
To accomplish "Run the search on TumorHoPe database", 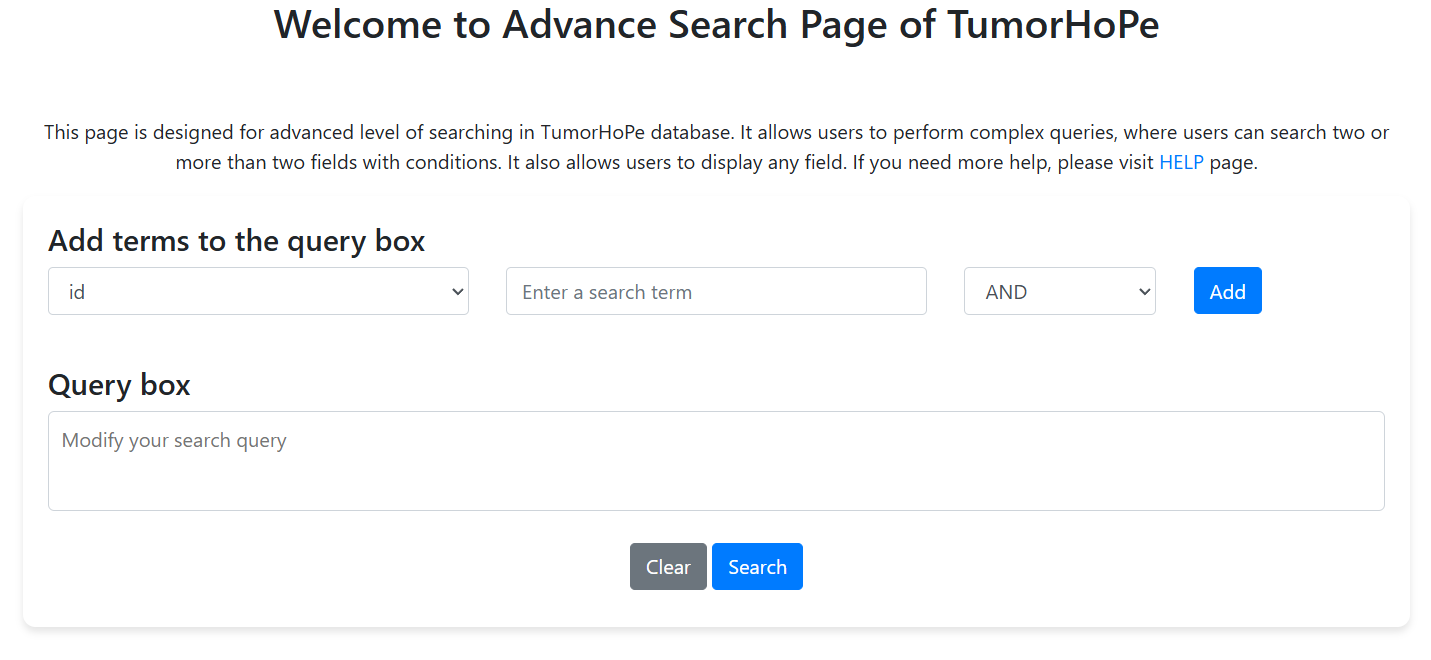I will 756,566.
